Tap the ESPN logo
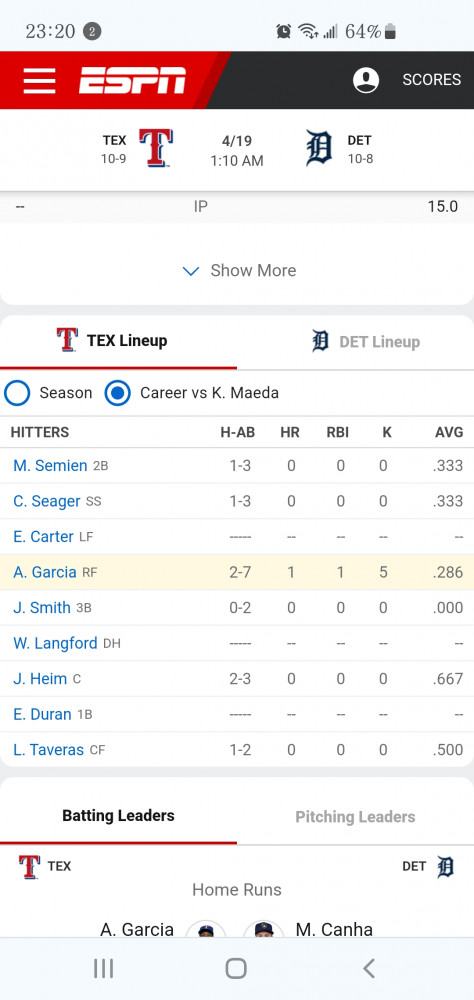 pyautogui.click(x=132, y=80)
